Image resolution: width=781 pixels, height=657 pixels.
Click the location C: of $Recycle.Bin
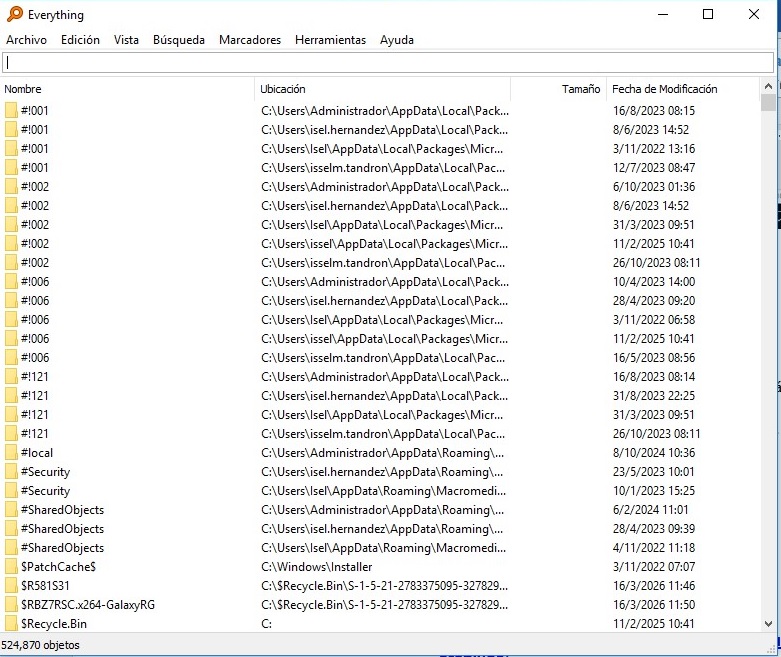(266, 623)
